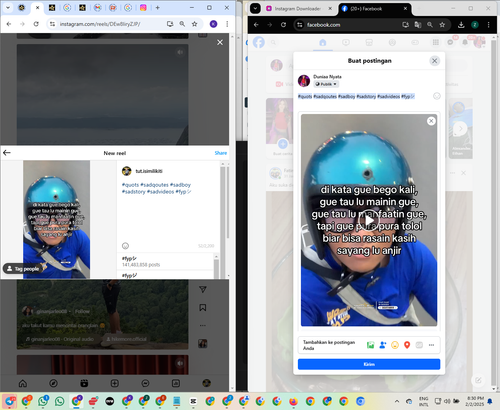Viewport: 500px width, 410px height.
Task: Open new tab in Instagram browser window
Action: coord(157,8)
